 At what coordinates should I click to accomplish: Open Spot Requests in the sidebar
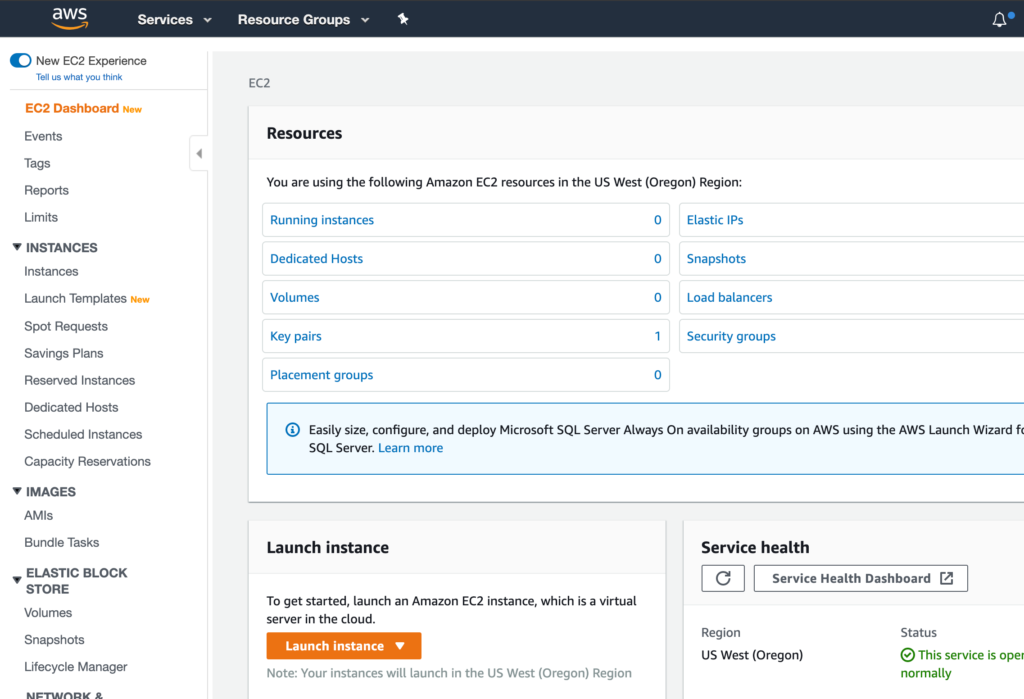pyautogui.click(x=66, y=326)
